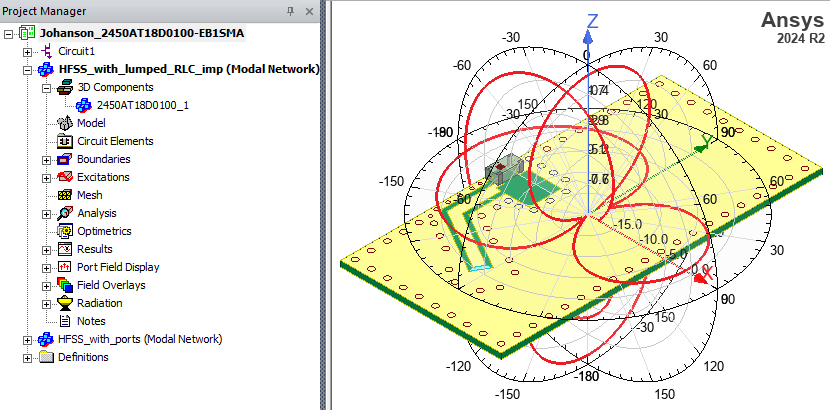Click the Circuit1 design icon
The image size is (830, 410).
click(47, 51)
